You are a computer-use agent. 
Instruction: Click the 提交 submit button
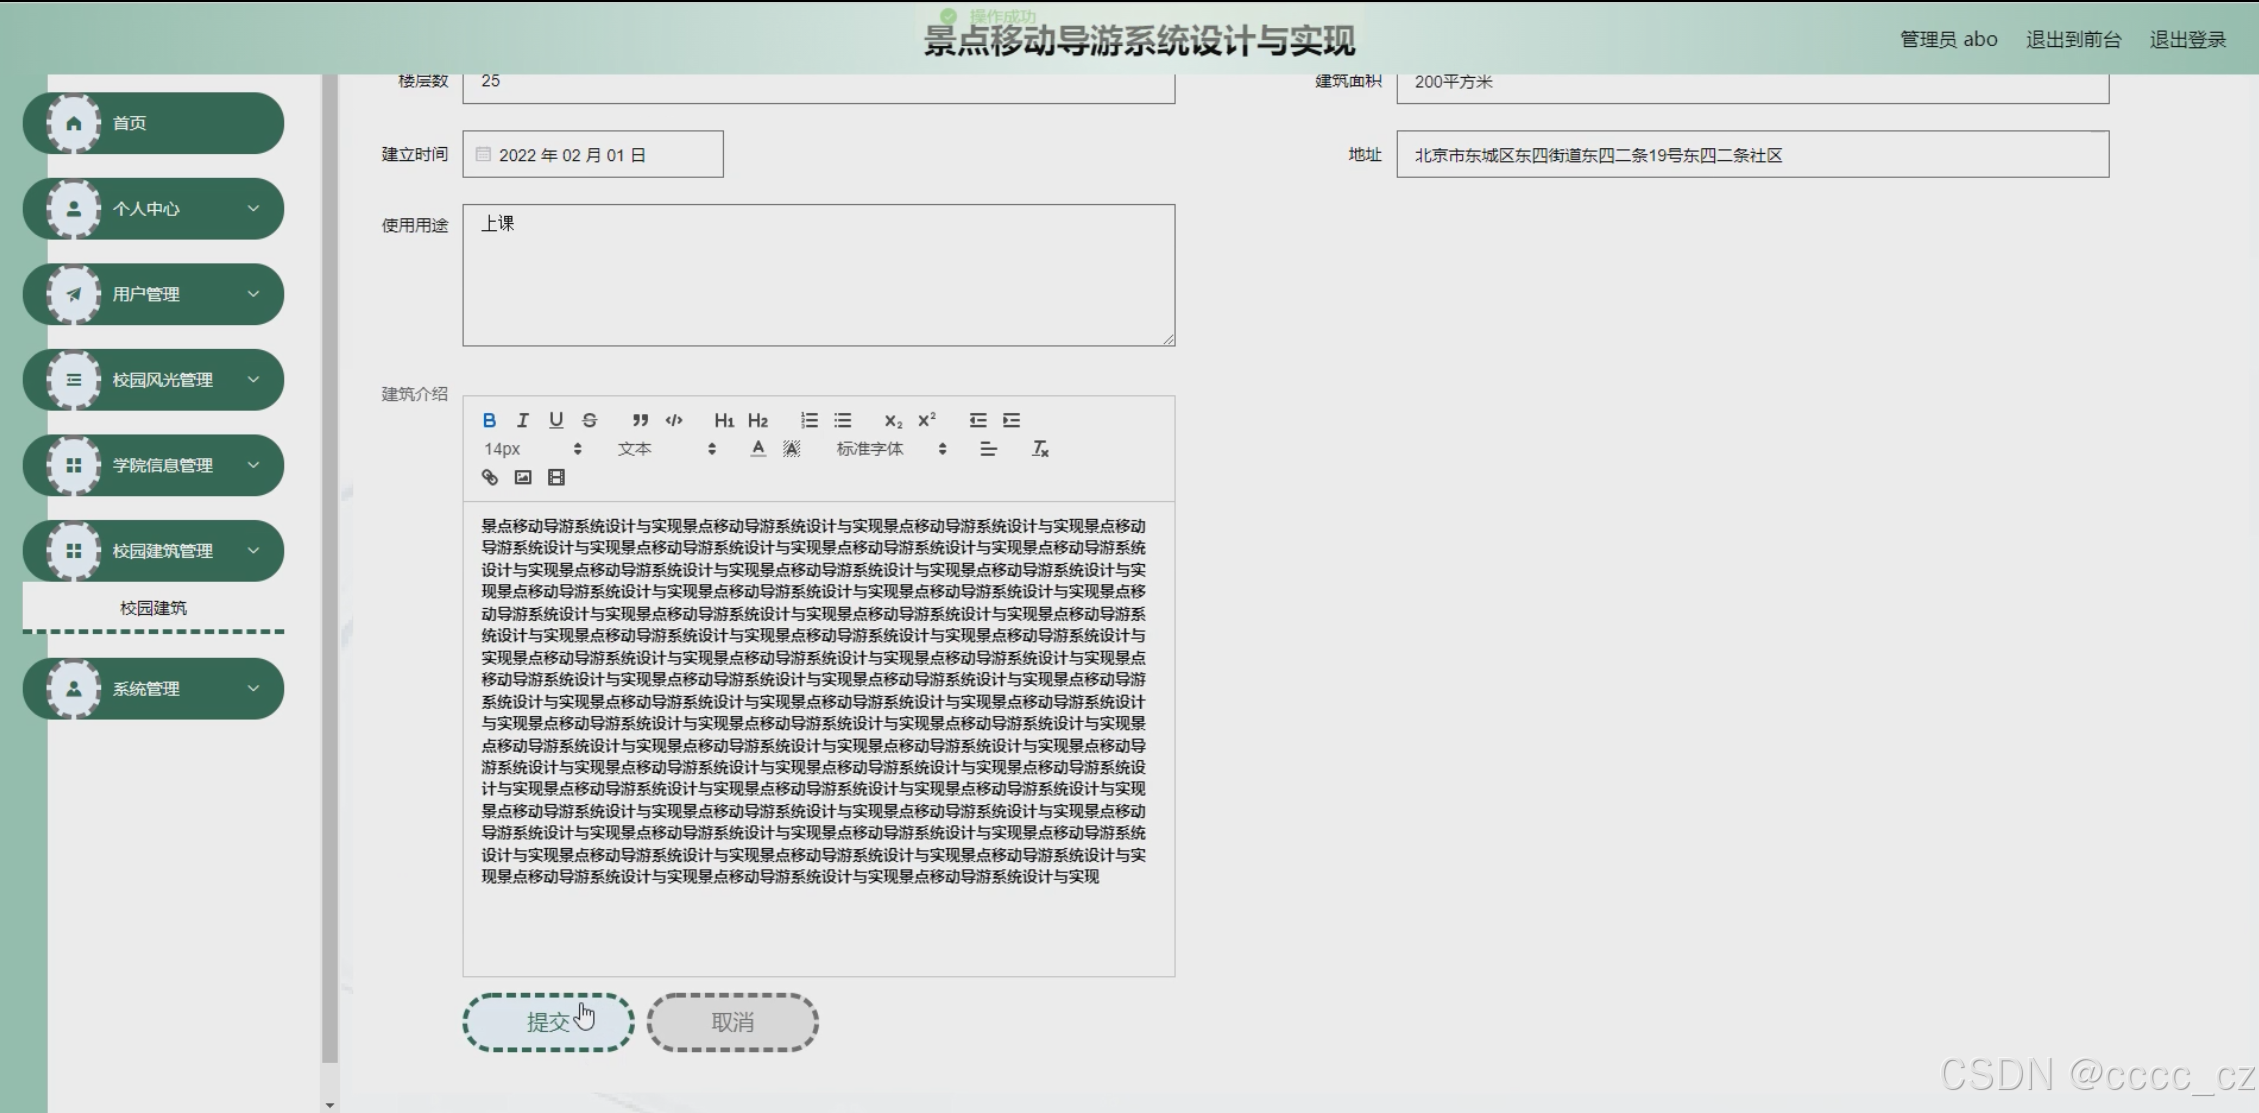548,1022
